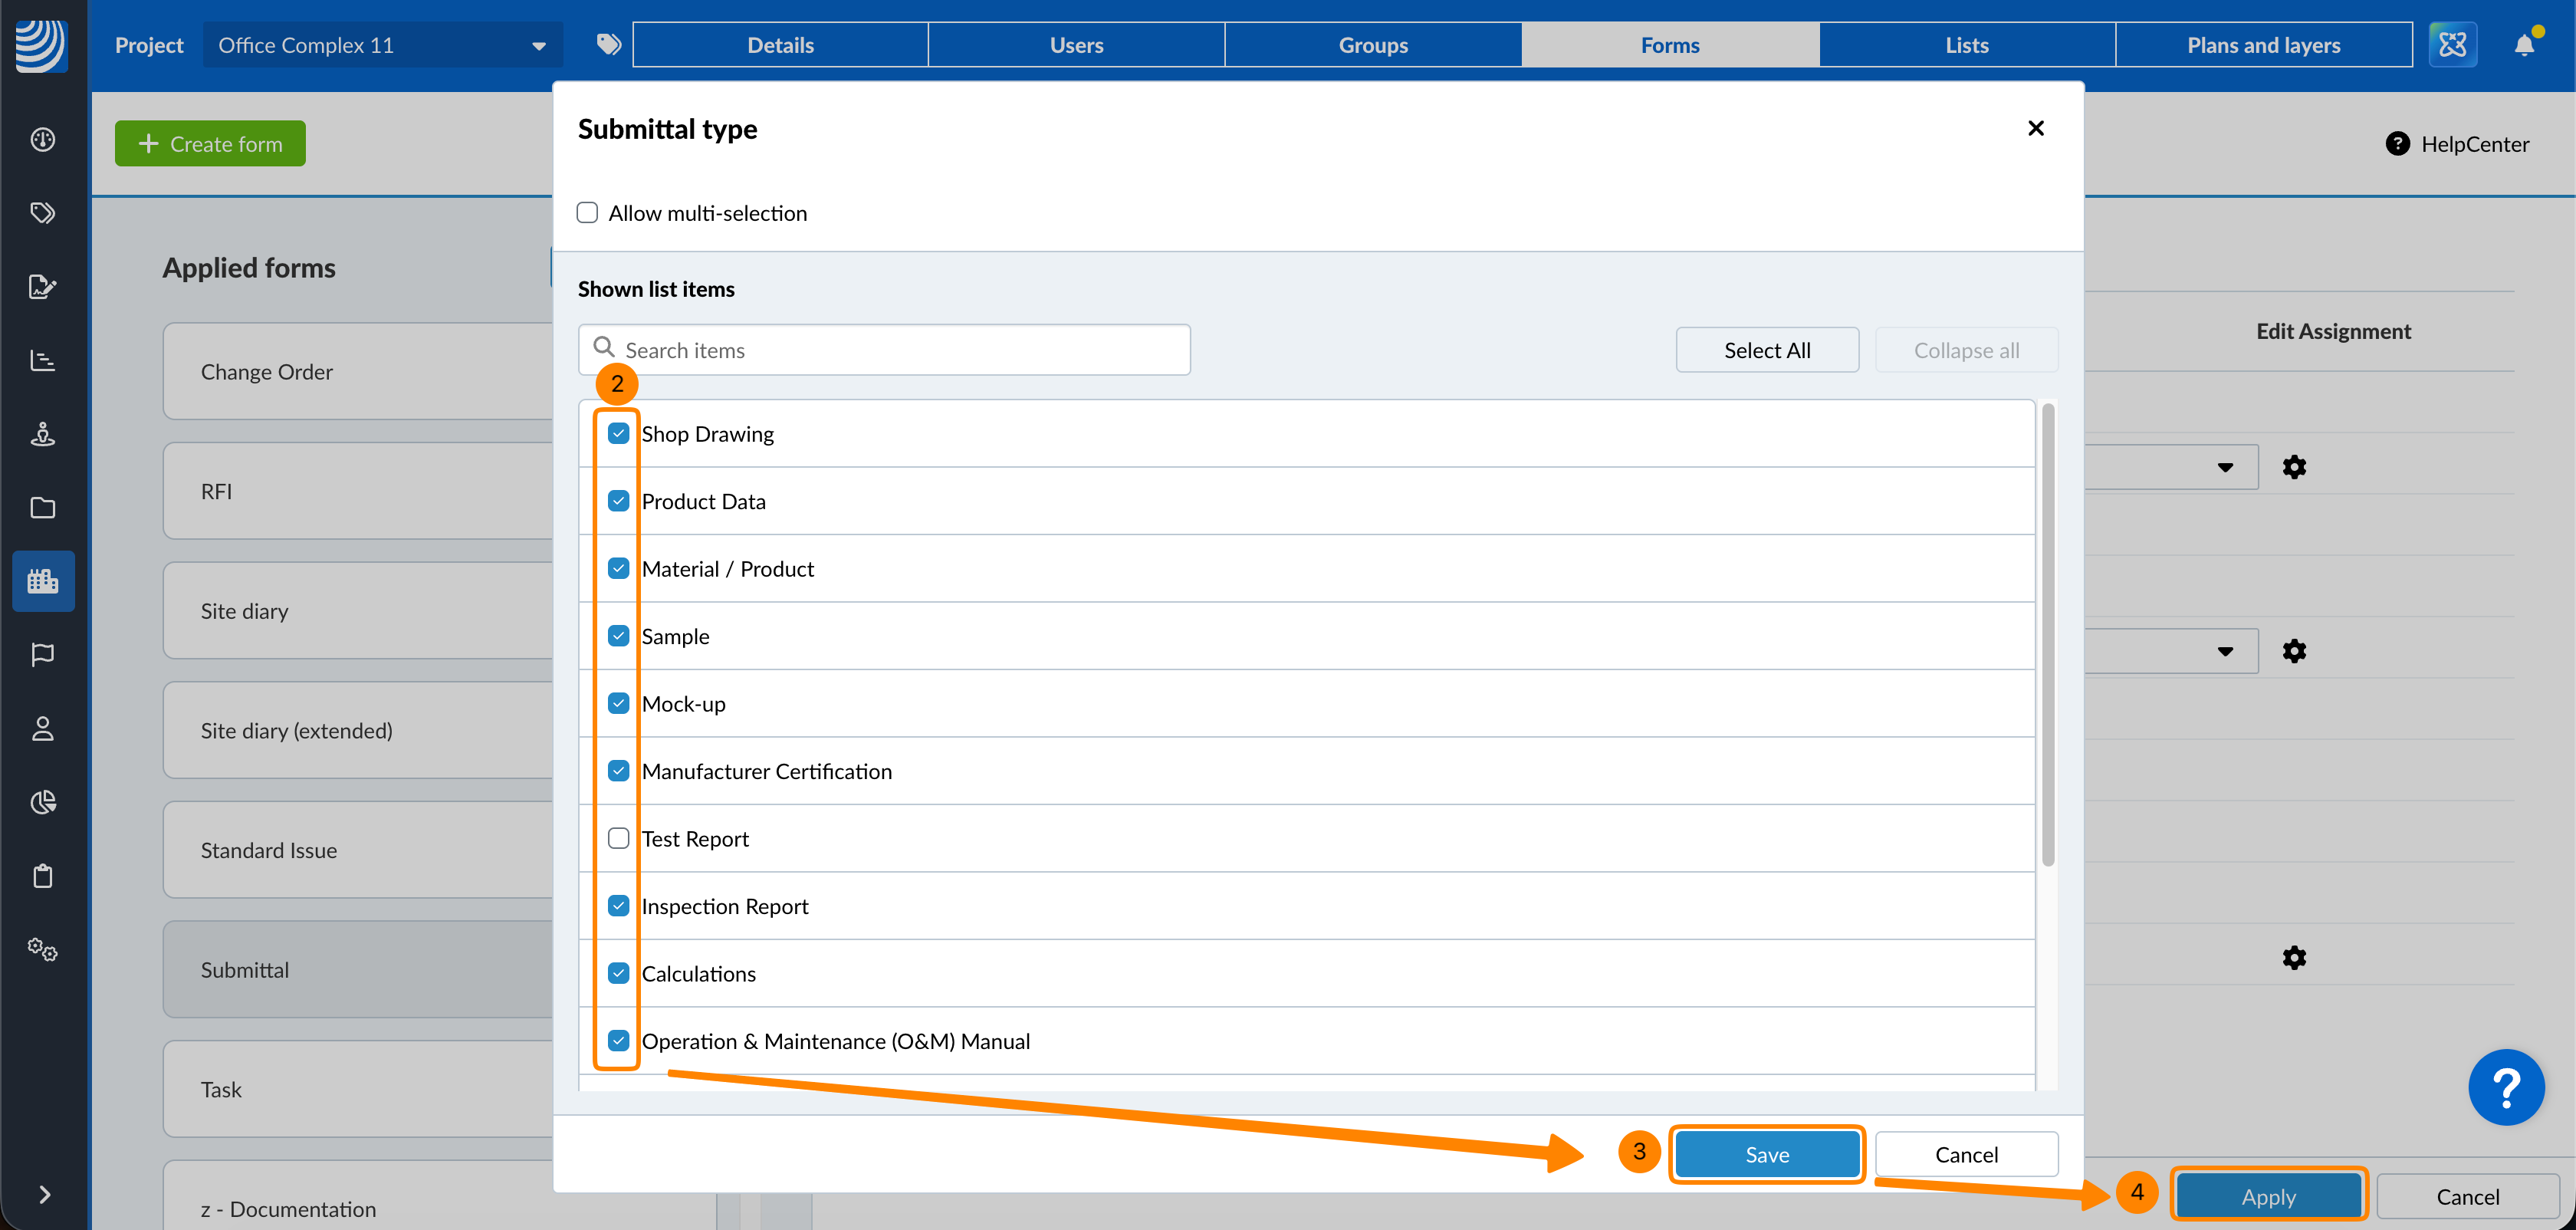Open the clipboard icon in the sidebar
The height and width of the screenshot is (1230, 2576).
pyautogui.click(x=42, y=876)
